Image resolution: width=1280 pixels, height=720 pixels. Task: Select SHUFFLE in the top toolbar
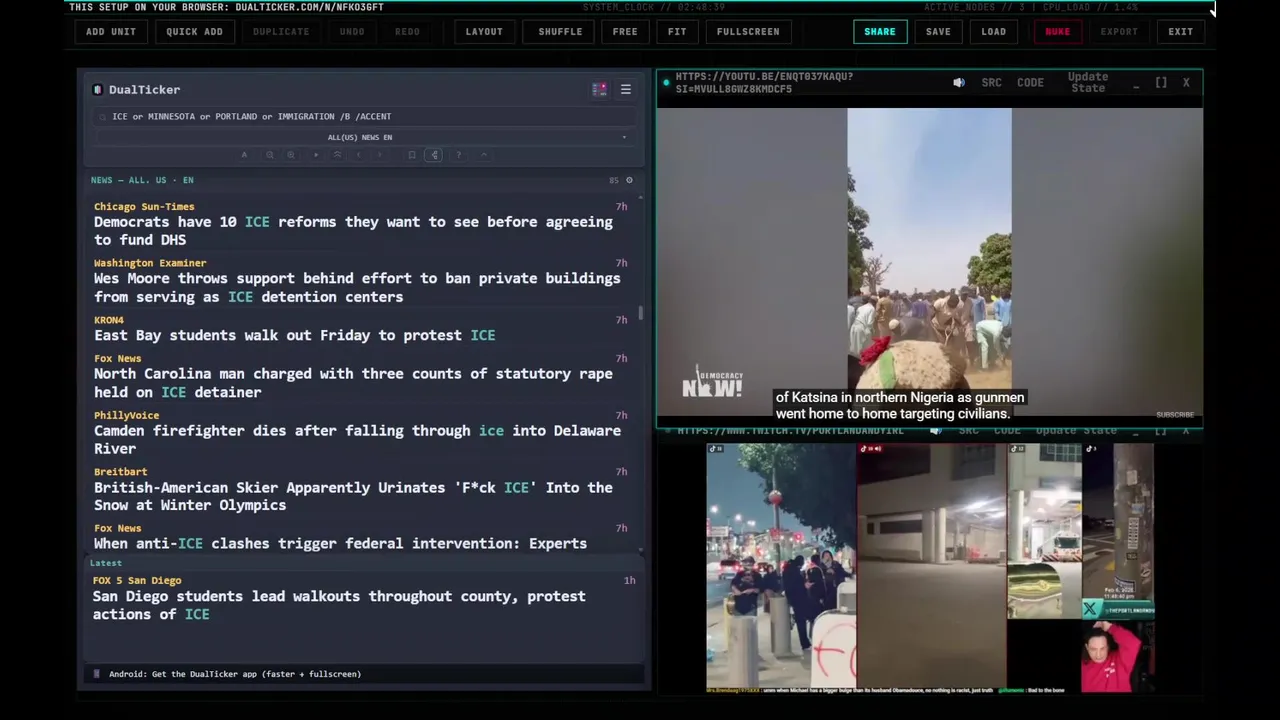[560, 31]
